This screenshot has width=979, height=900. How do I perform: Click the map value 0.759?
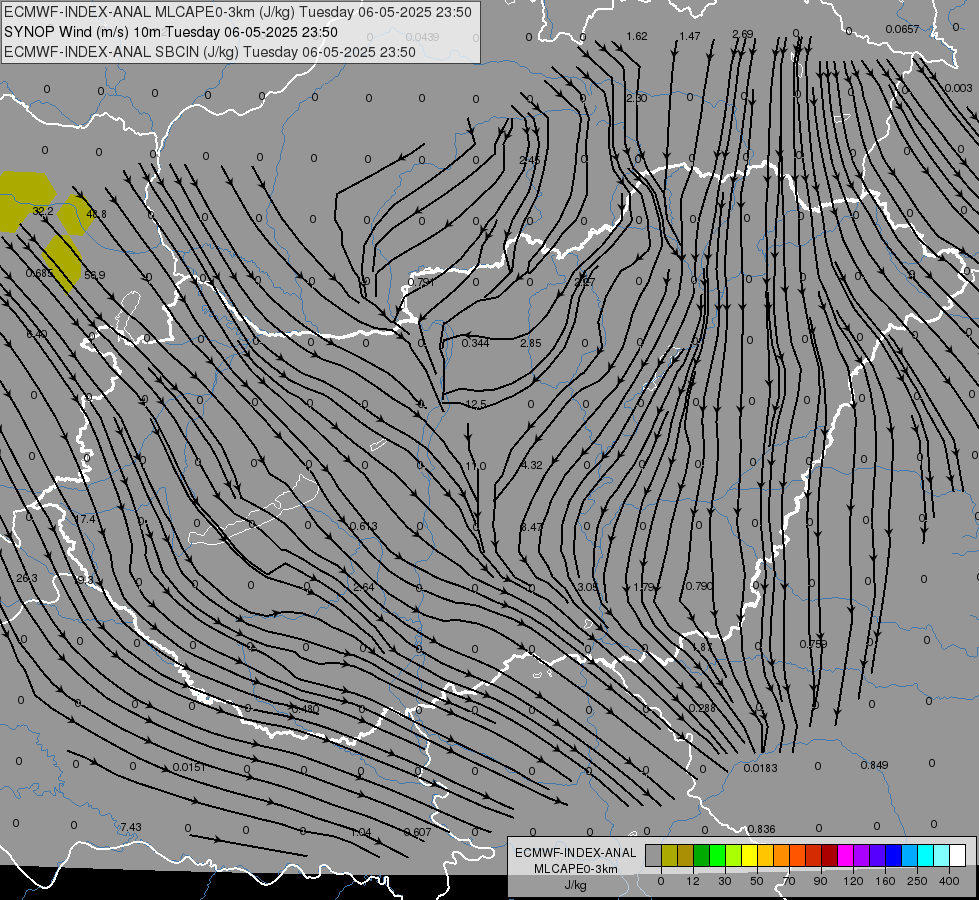pyautogui.click(x=814, y=644)
